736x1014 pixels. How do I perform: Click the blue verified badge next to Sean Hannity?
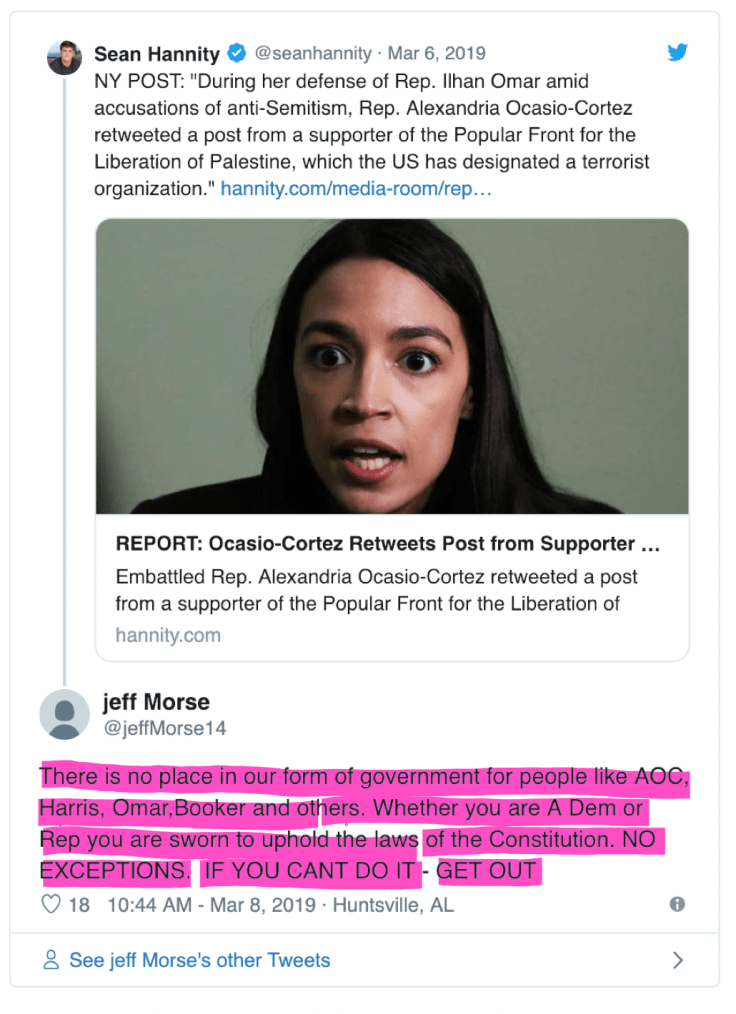235,54
